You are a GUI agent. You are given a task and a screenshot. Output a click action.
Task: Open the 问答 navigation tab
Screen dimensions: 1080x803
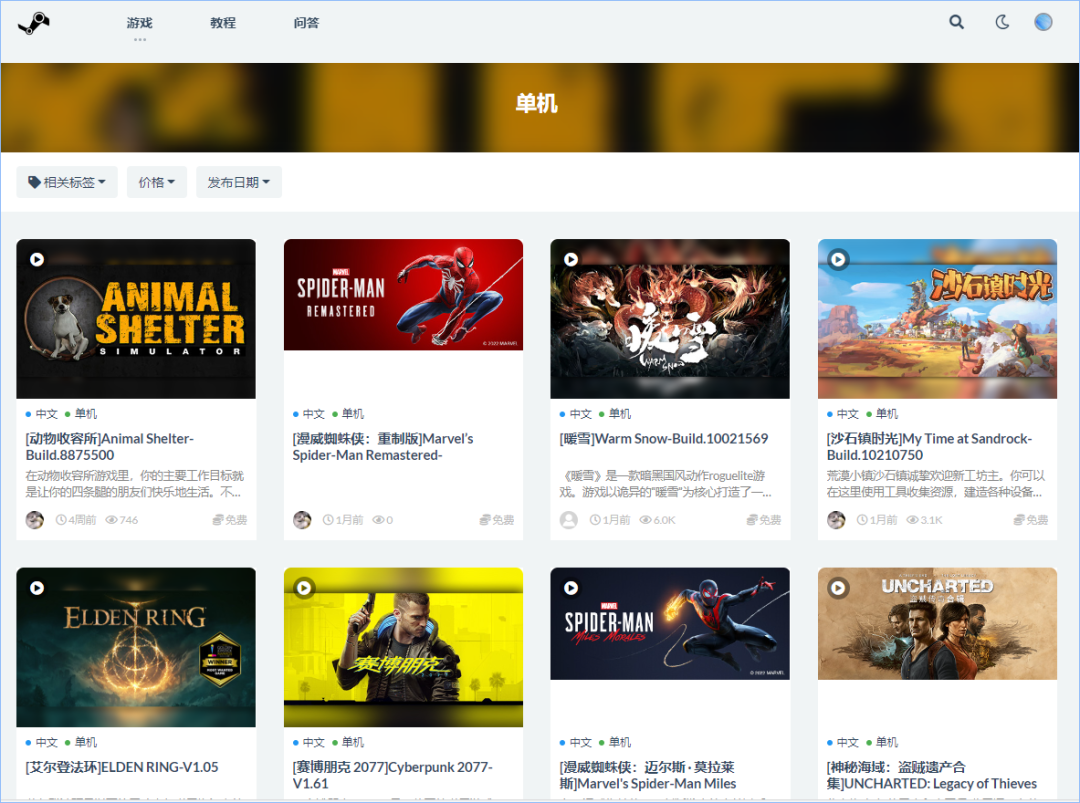tap(307, 23)
